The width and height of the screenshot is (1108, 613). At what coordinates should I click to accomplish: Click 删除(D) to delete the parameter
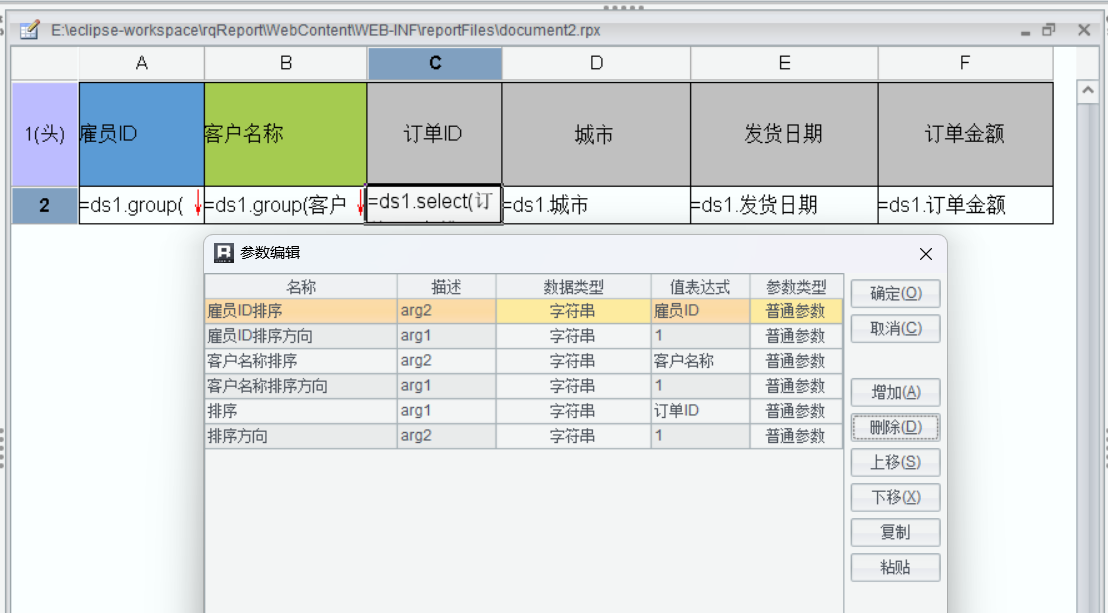(x=895, y=428)
